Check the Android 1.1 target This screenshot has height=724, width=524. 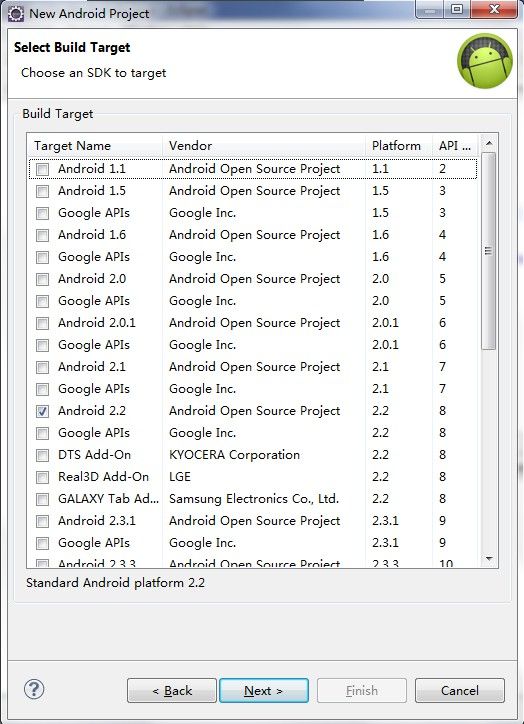click(42, 169)
